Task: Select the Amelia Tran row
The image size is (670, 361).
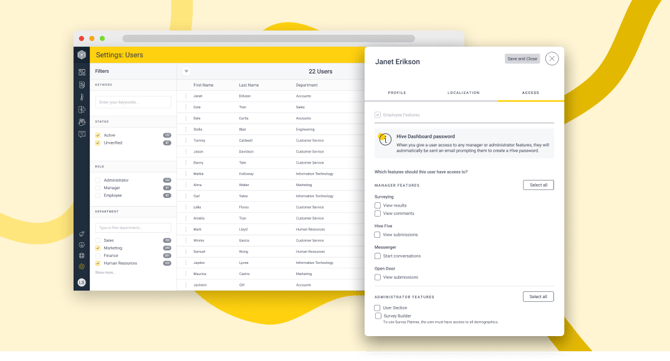Action: [271, 218]
